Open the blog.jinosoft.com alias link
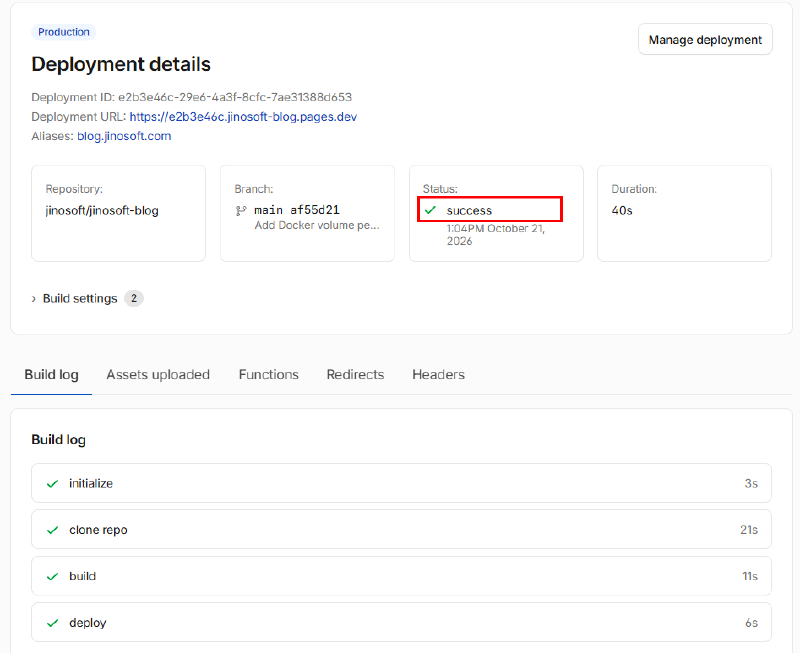 [124, 136]
